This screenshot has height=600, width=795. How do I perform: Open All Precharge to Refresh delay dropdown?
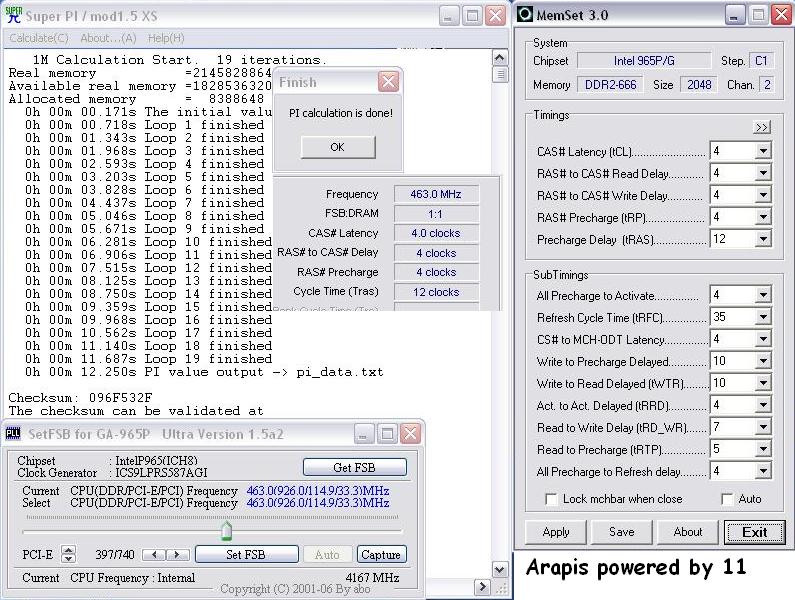pyautogui.click(x=763, y=471)
